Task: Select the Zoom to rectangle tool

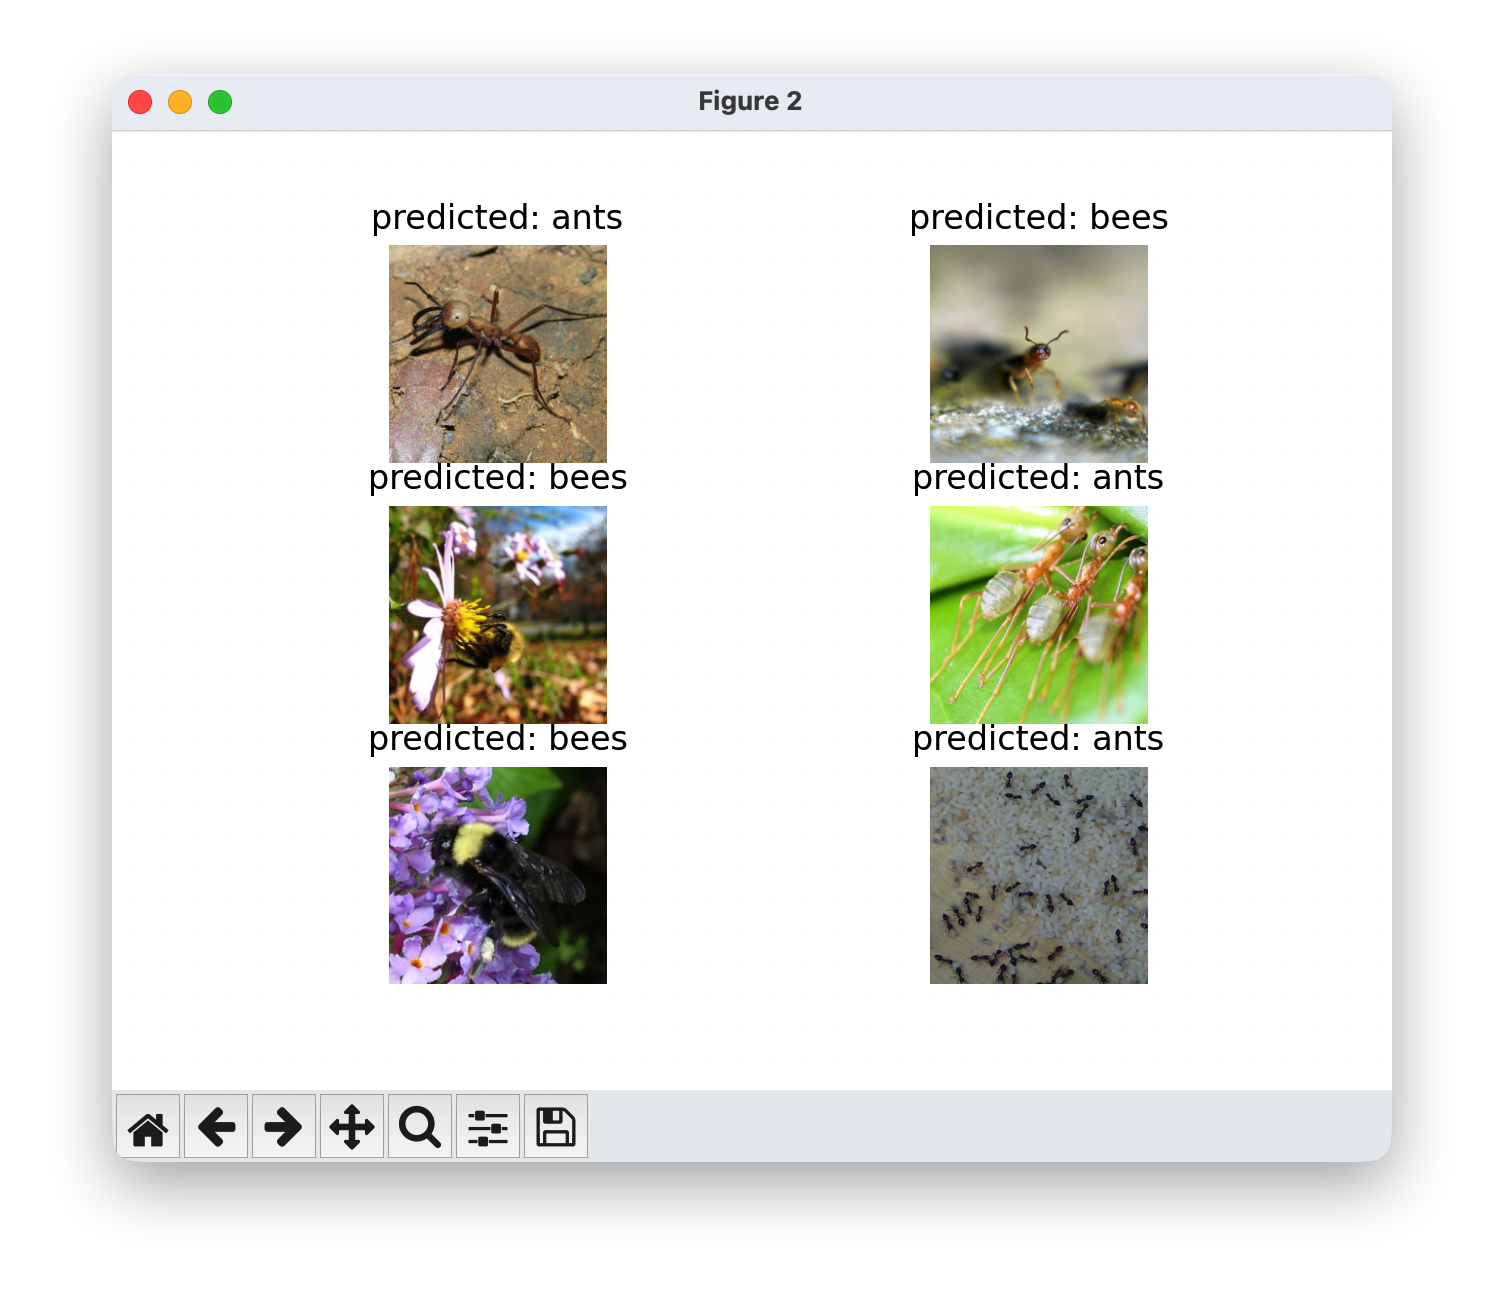Action: click(x=420, y=1127)
